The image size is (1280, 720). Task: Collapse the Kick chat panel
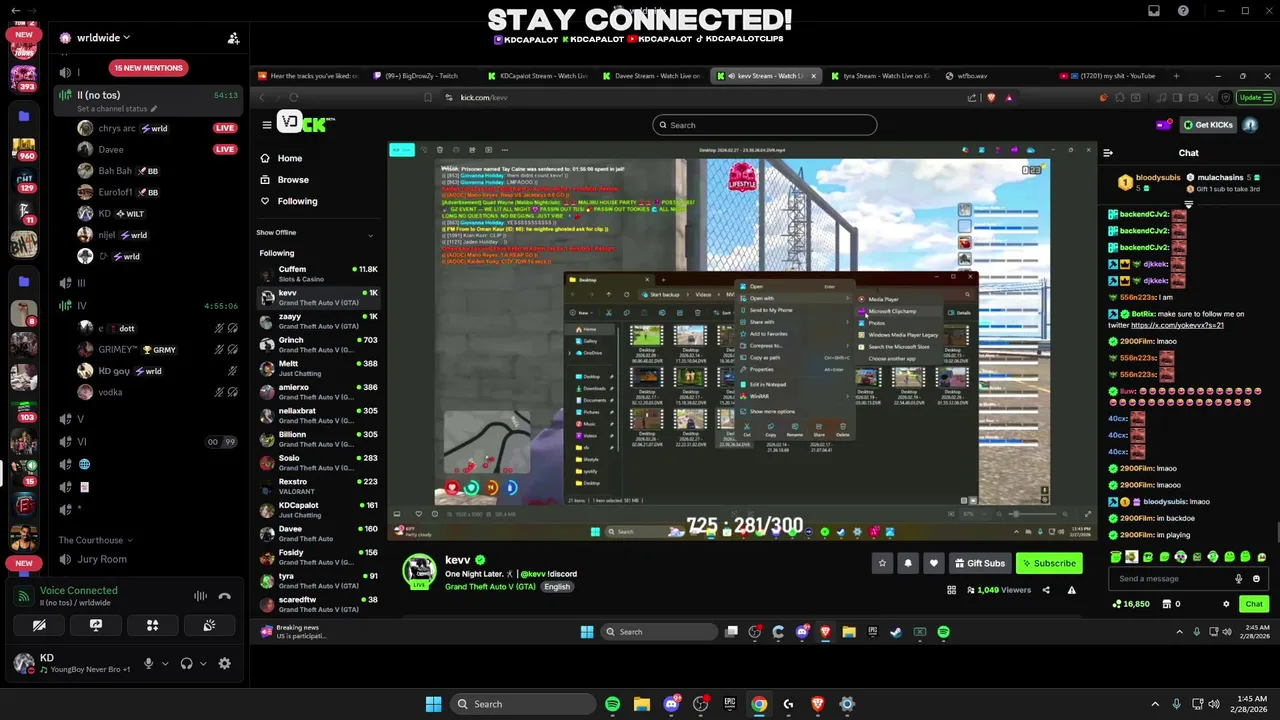tap(1108, 153)
